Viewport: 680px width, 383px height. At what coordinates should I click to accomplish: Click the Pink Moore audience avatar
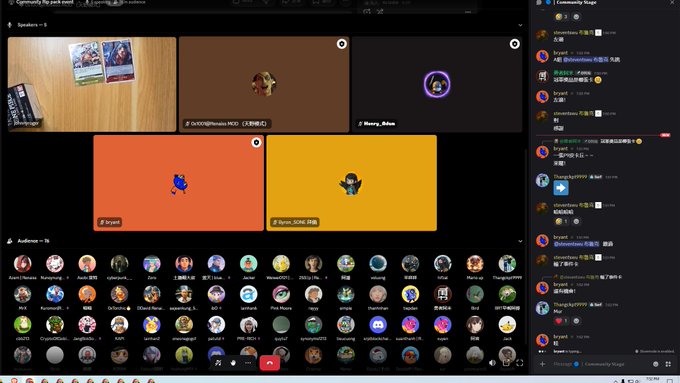coord(281,295)
